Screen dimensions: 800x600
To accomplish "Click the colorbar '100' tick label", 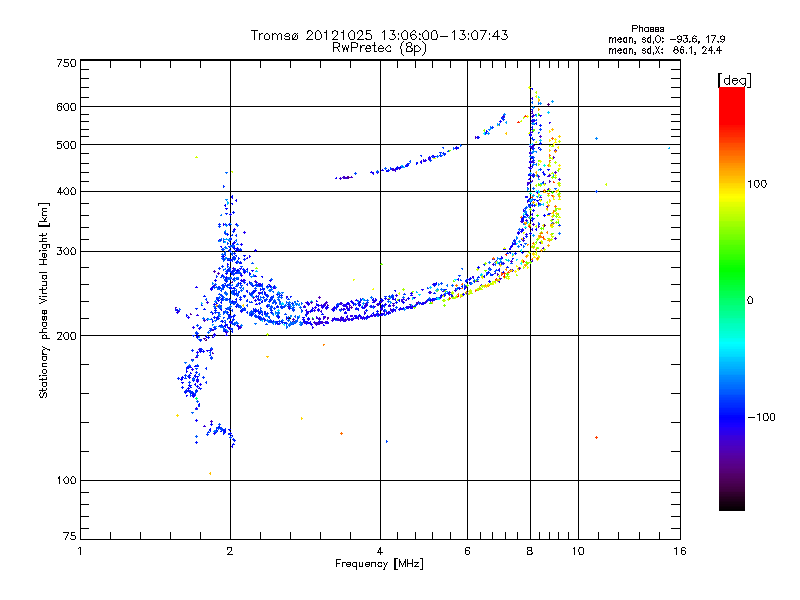I will pos(757,184).
